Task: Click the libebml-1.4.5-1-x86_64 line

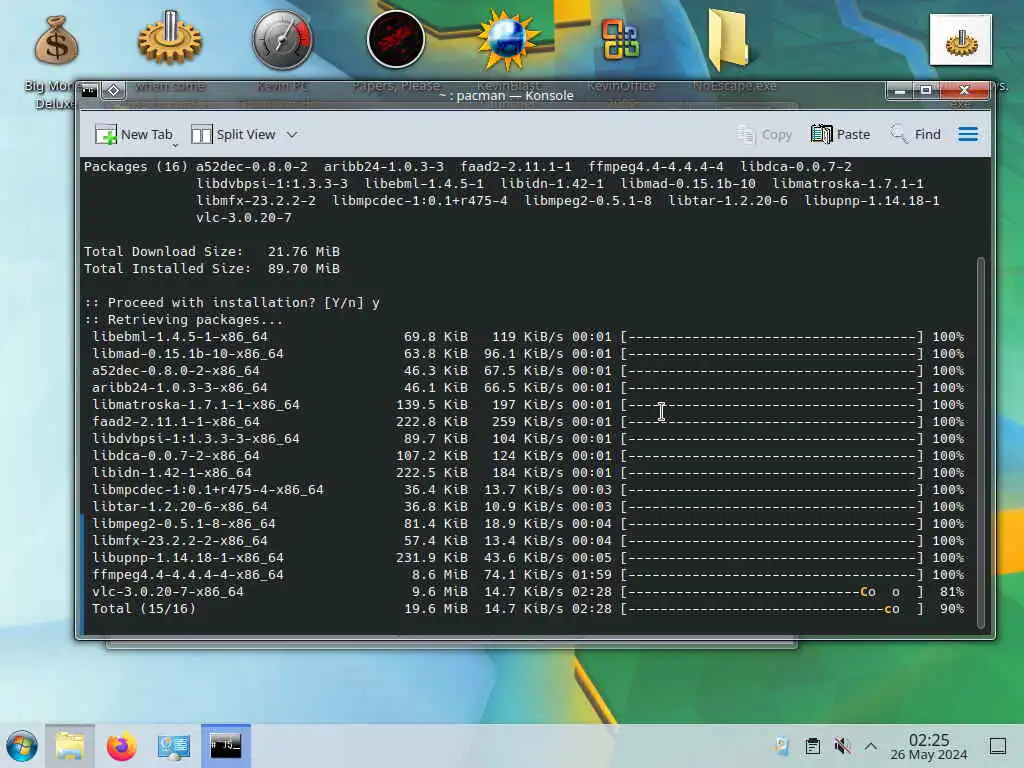Action: (x=528, y=337)
